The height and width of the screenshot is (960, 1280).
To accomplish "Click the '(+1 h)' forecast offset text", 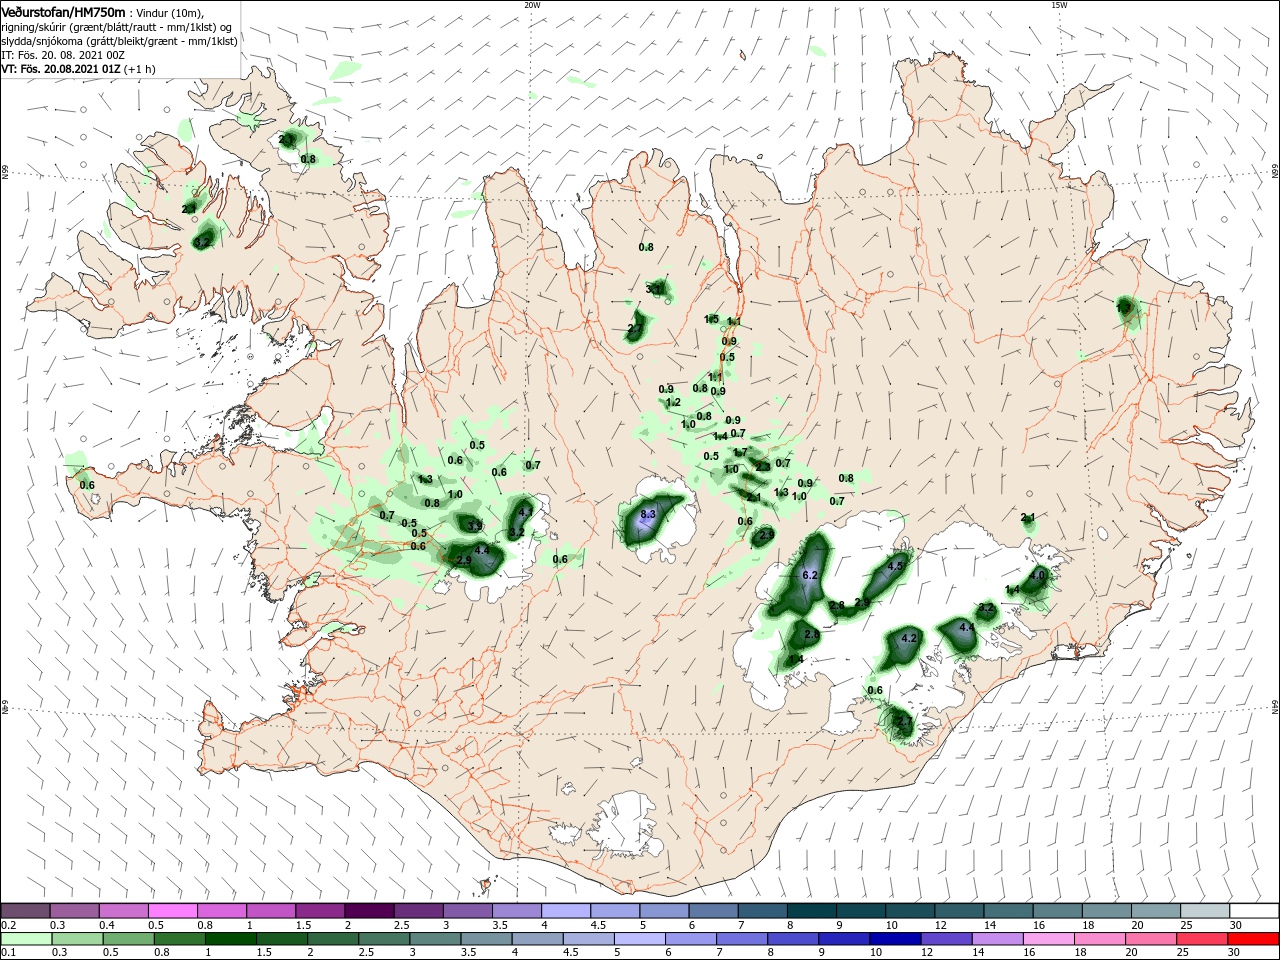I will point(139,69).
